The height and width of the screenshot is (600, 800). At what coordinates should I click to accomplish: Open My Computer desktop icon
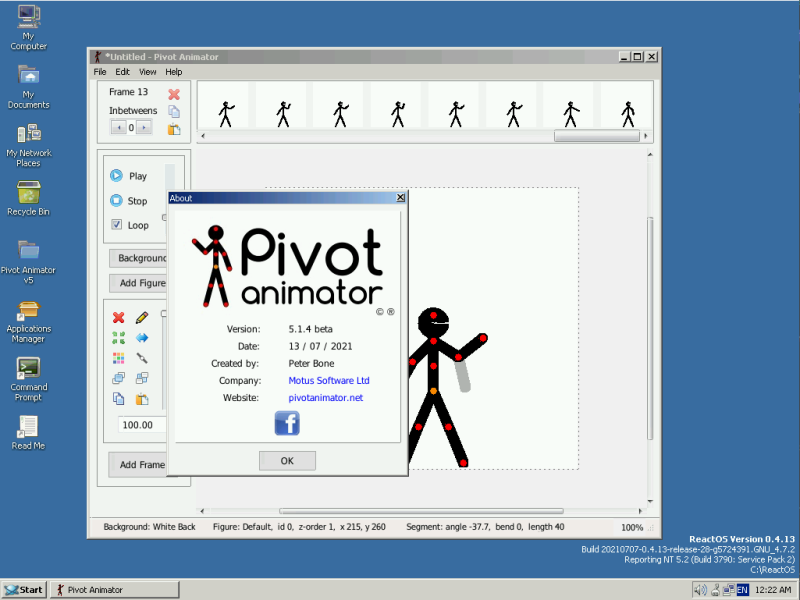click(x=29, y=28)
